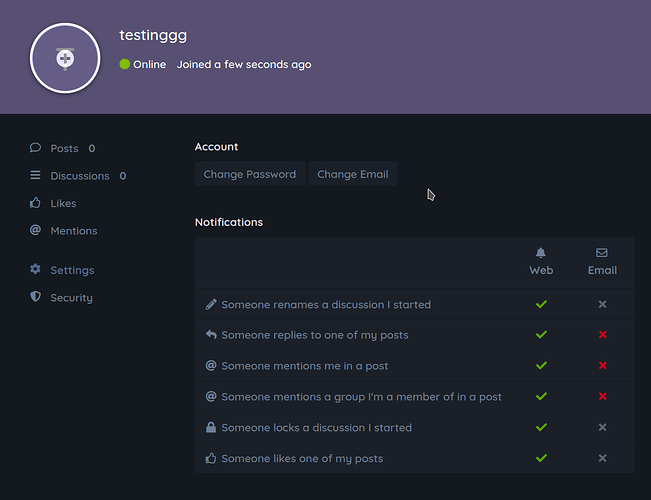The height and width of the screenshot is (500, 651).
Task: Click 'Someone mentions me in a post' label
Action: [305, 366]
